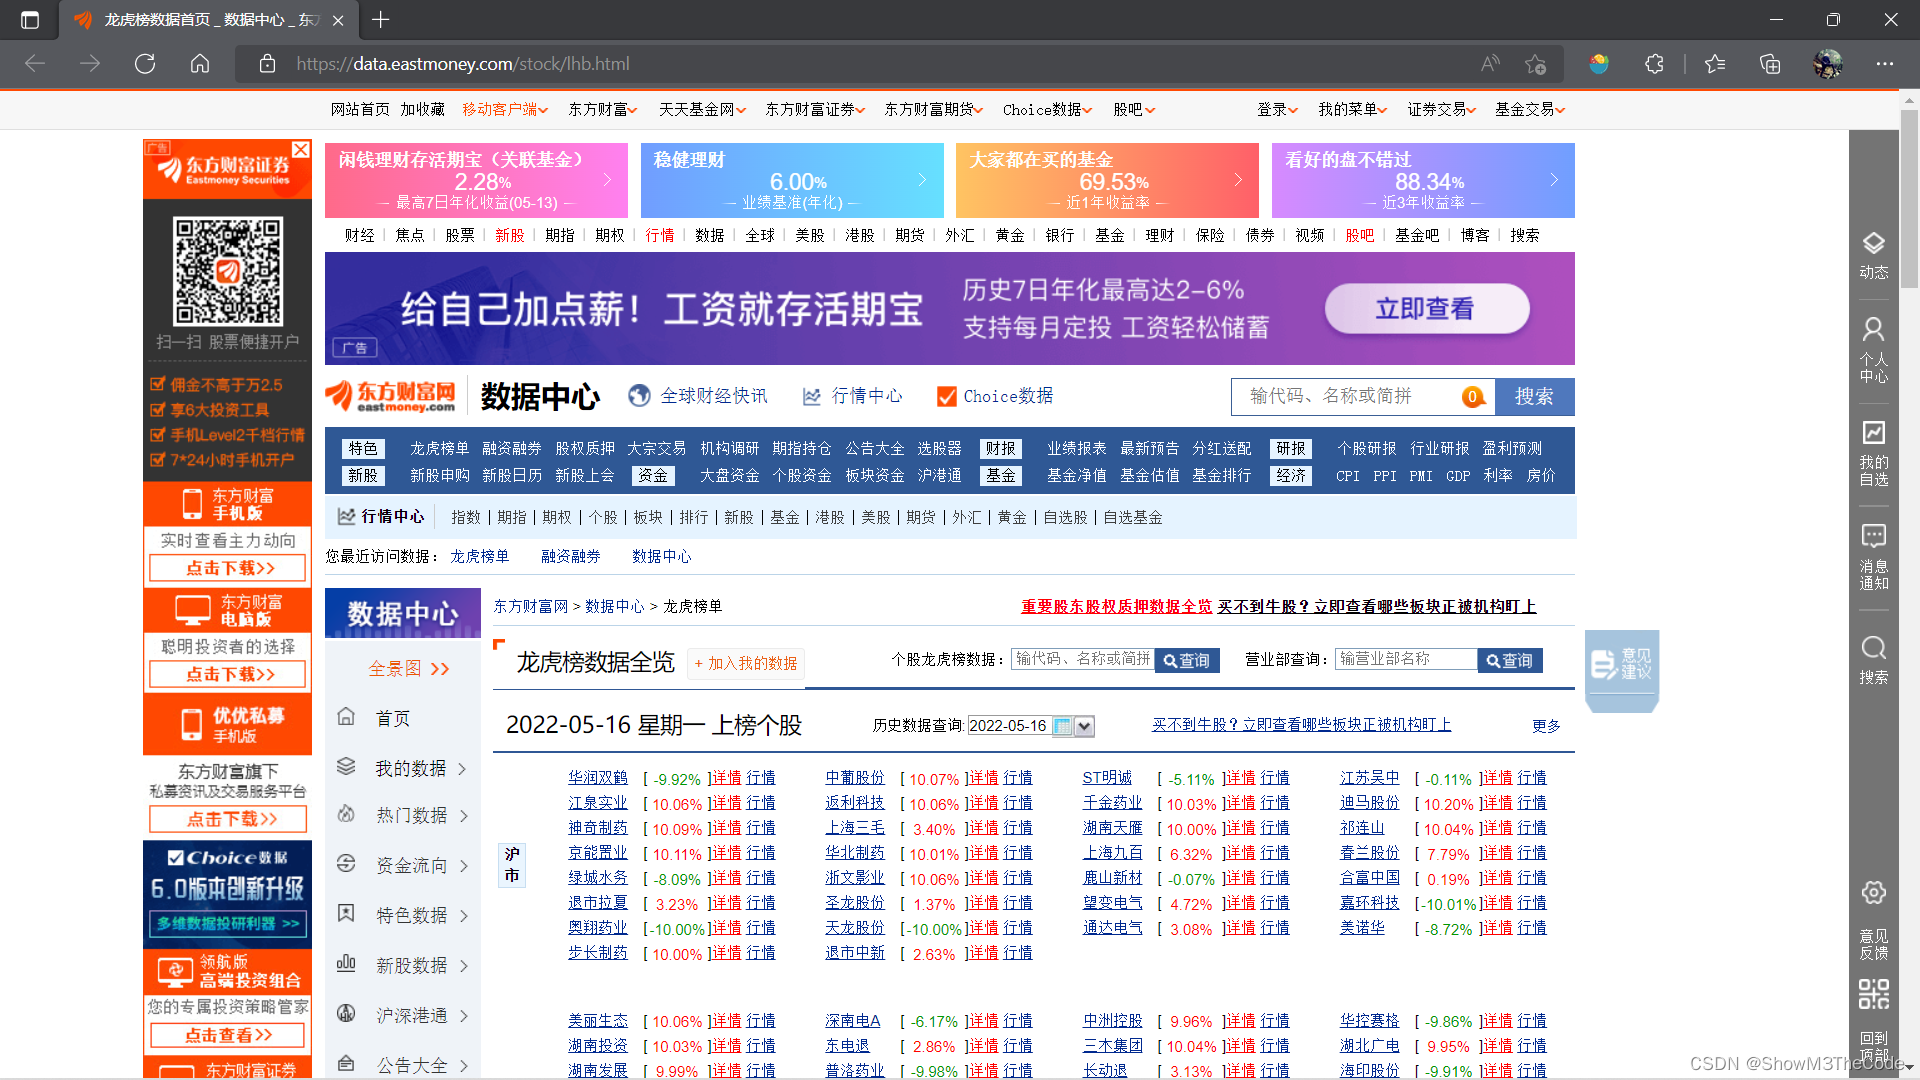Screen dimensions: 1920x1080
Task: Open 个股研报 menu item
Action: [1367, 448]
